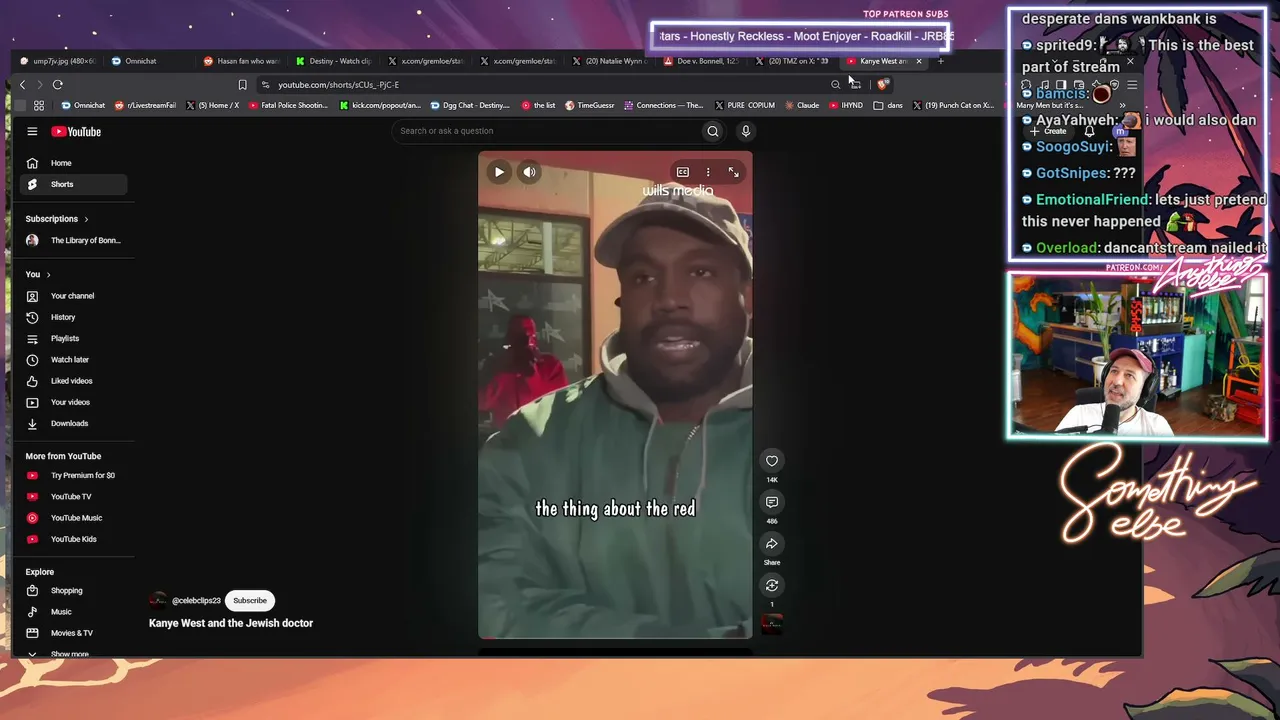
Task: Start voice search with the microphone
Action: click(x=745, y=131)
